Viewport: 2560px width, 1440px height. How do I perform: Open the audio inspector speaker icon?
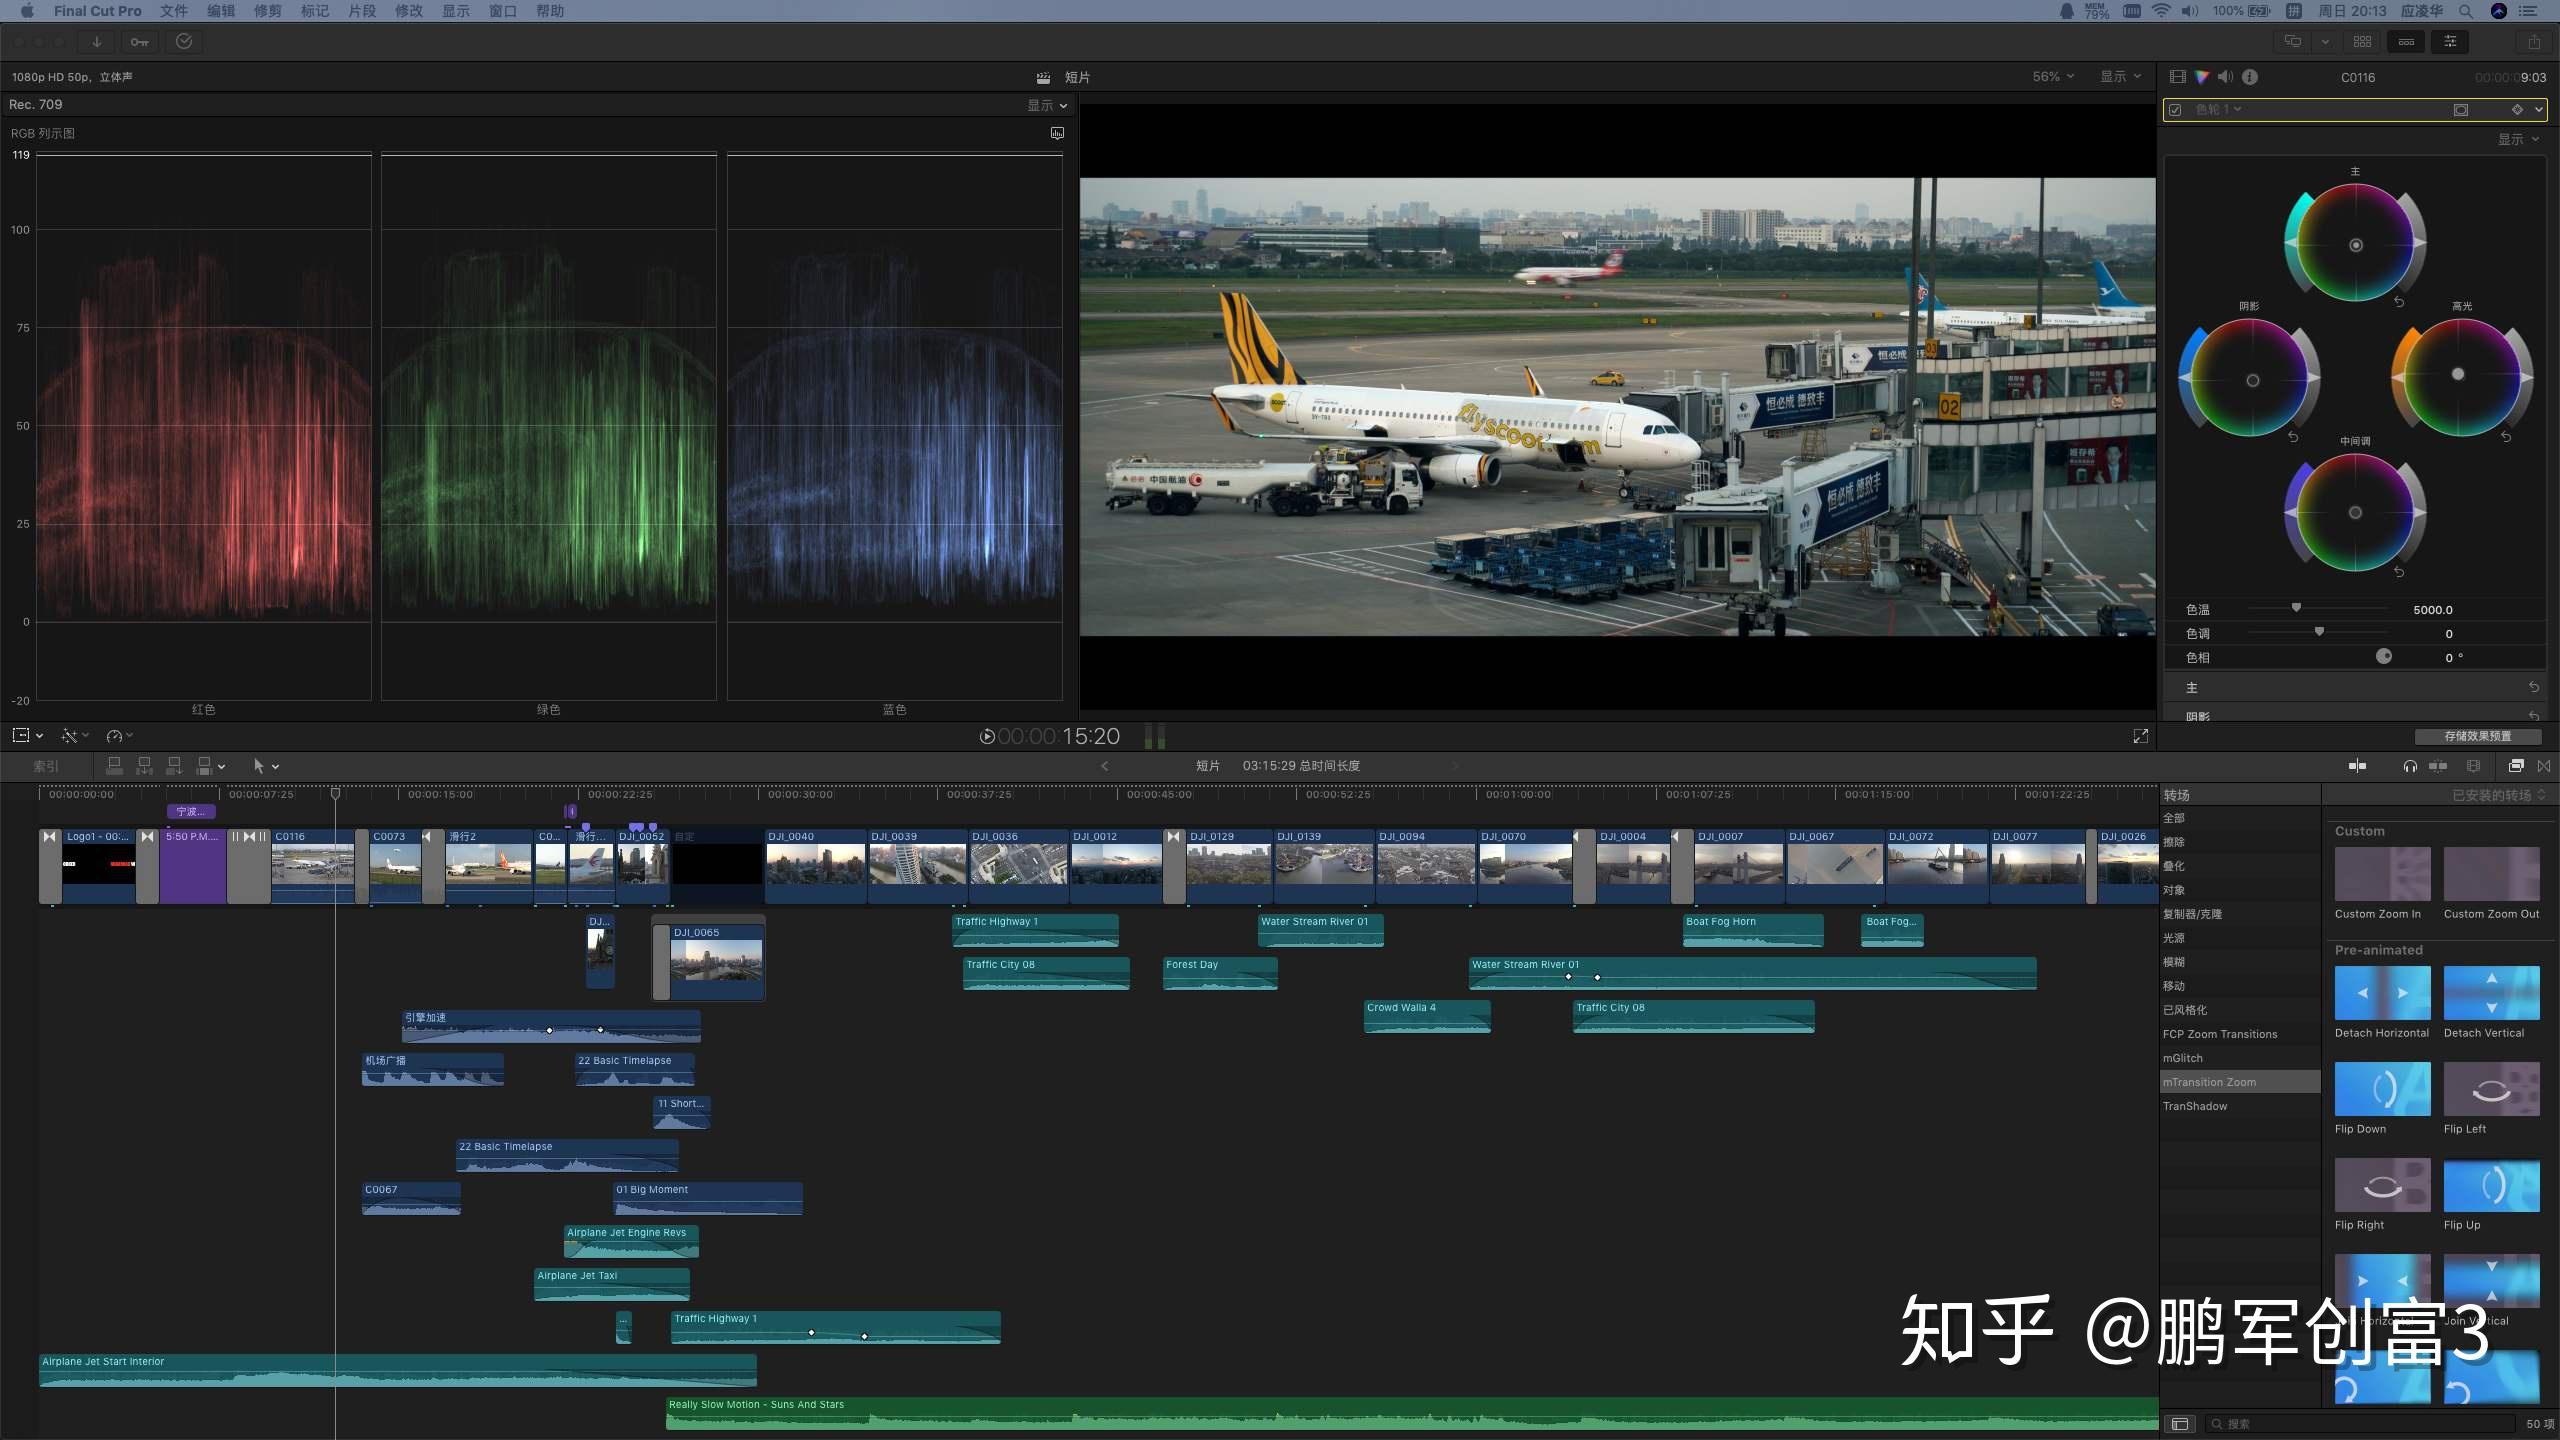tap(2225, 77)
